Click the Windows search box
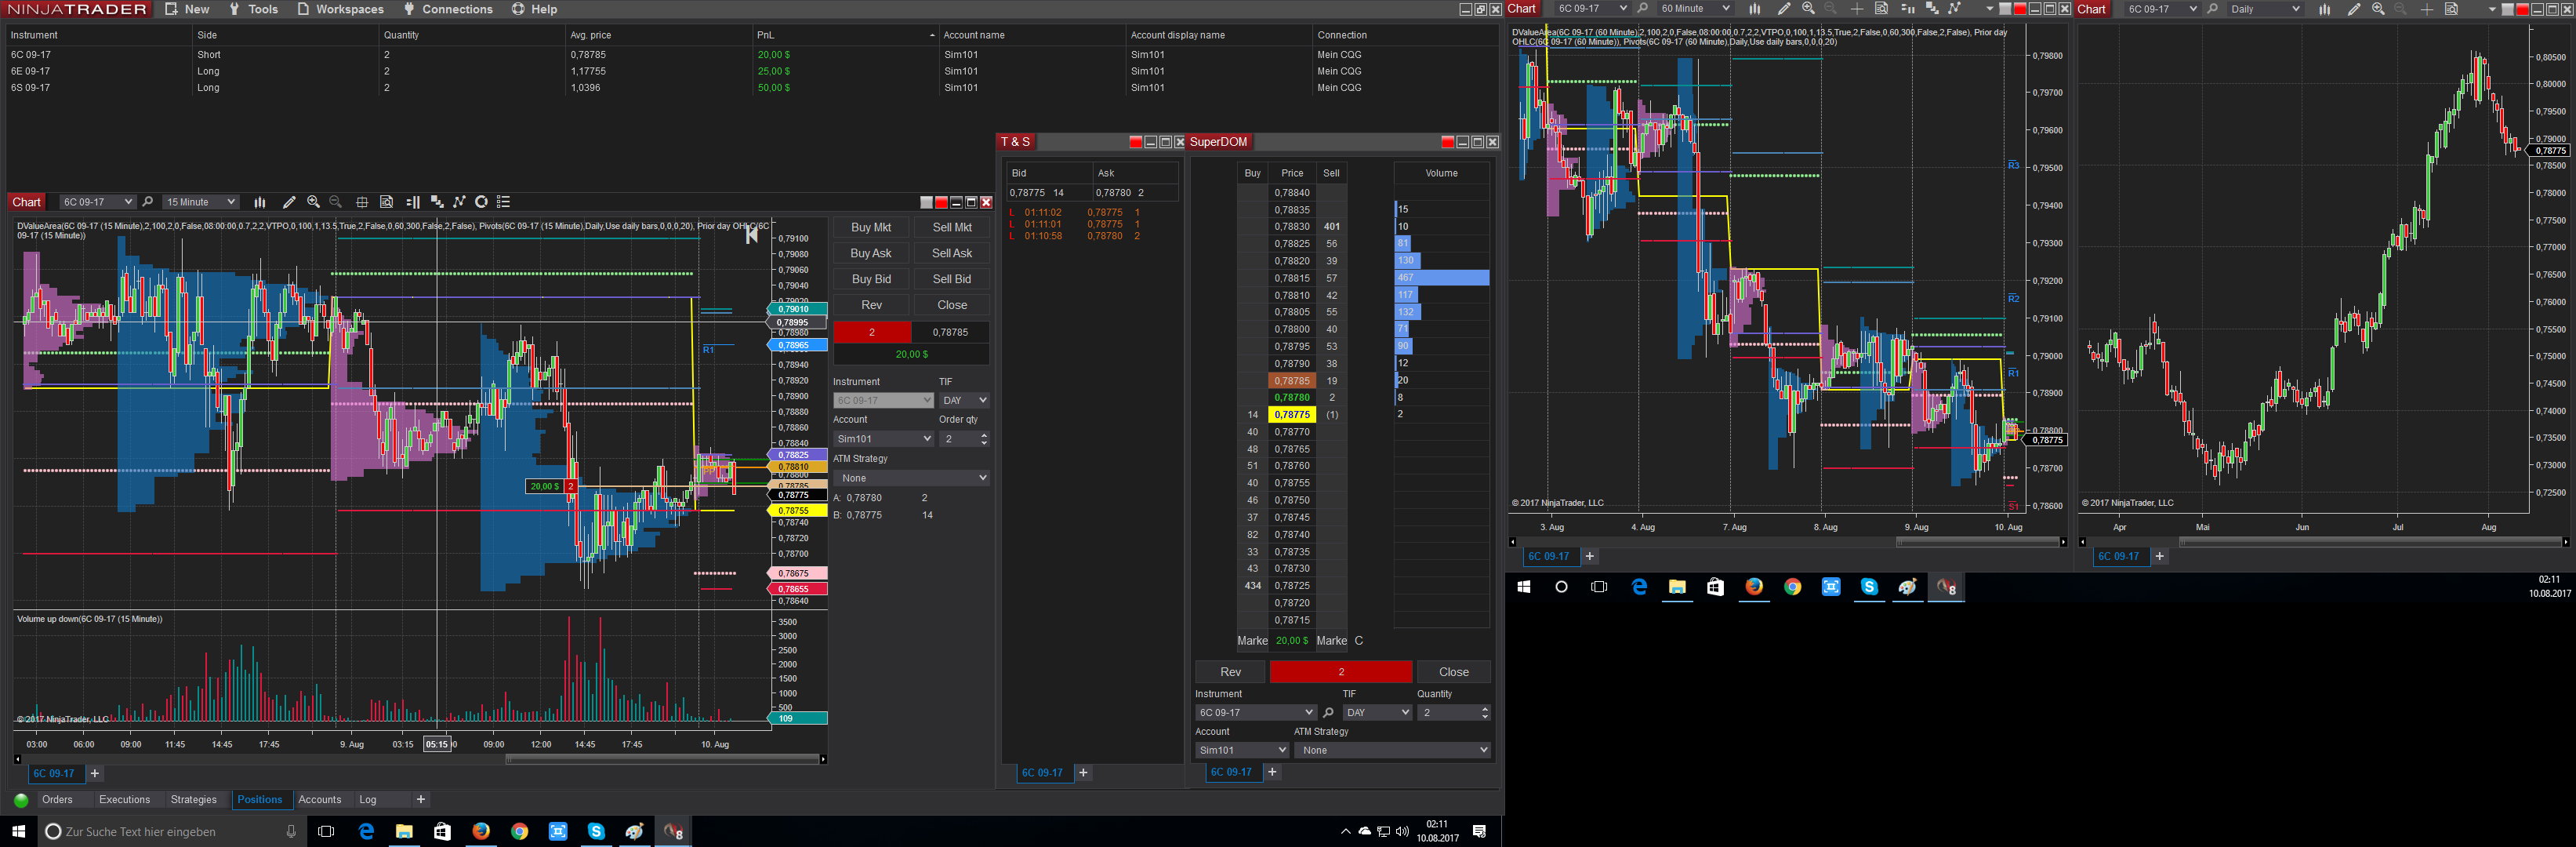 click(171, 831)
